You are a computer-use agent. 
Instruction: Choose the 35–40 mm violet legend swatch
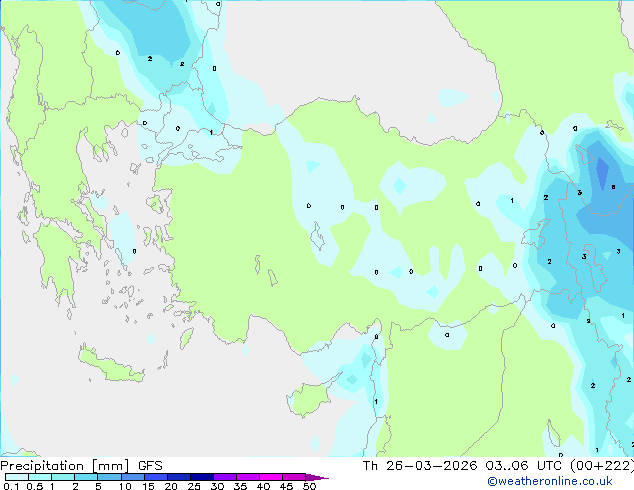(248, 477)
